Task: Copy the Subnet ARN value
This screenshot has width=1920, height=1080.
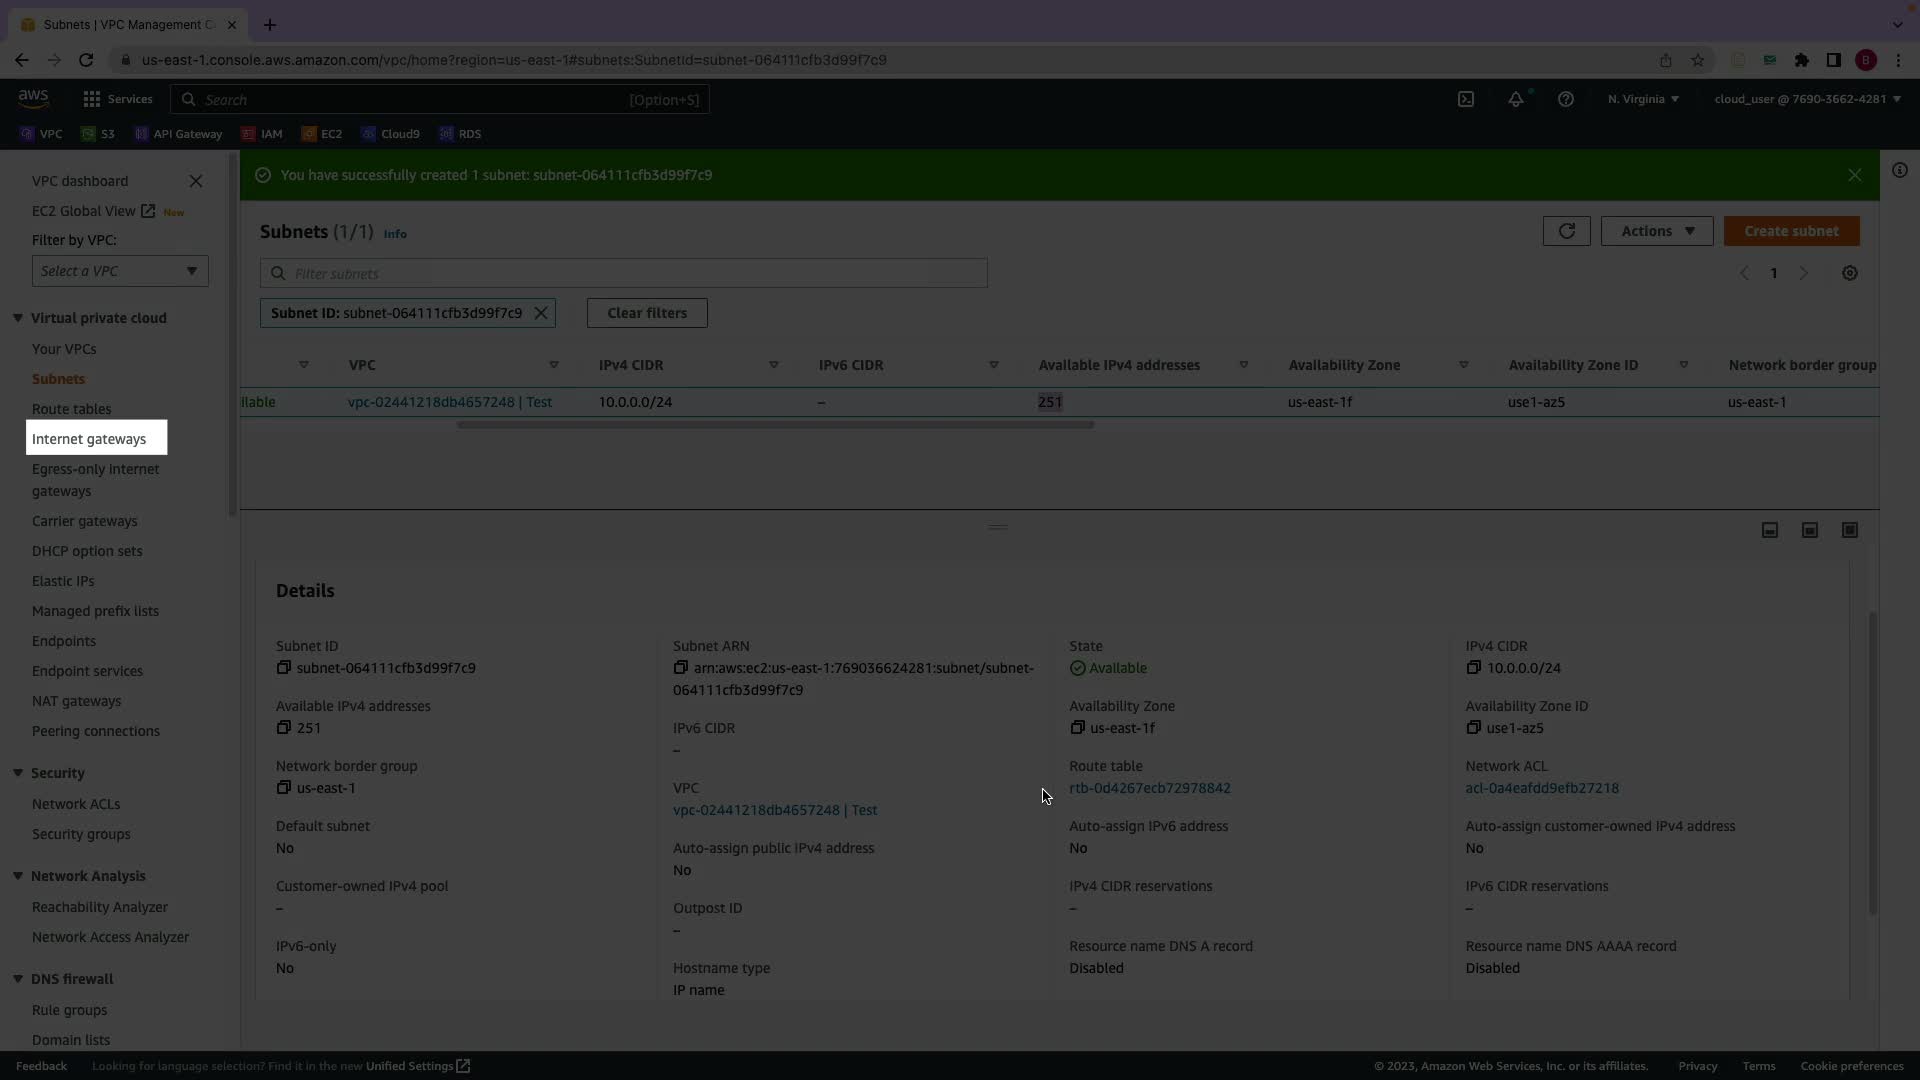Action: pyautogui.click(x=681, y=668)
